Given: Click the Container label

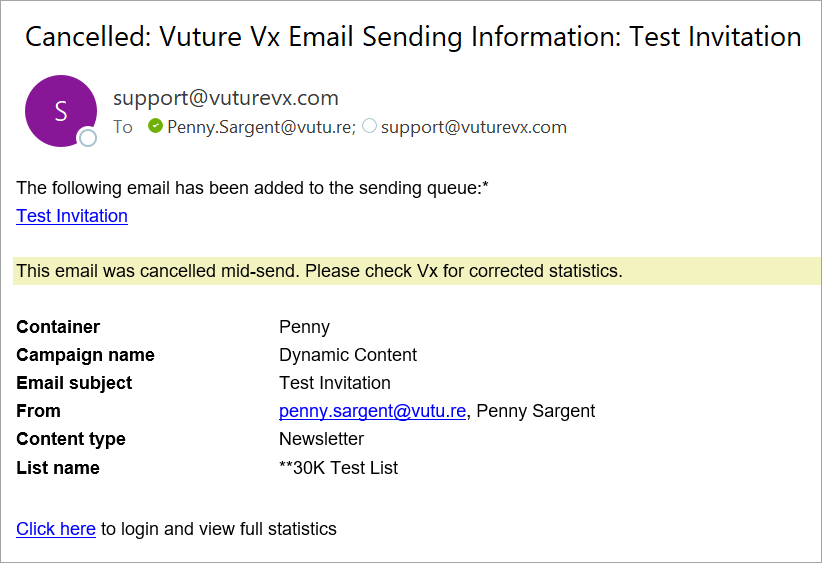Looking at the screenshot, I should pos(58,327).
